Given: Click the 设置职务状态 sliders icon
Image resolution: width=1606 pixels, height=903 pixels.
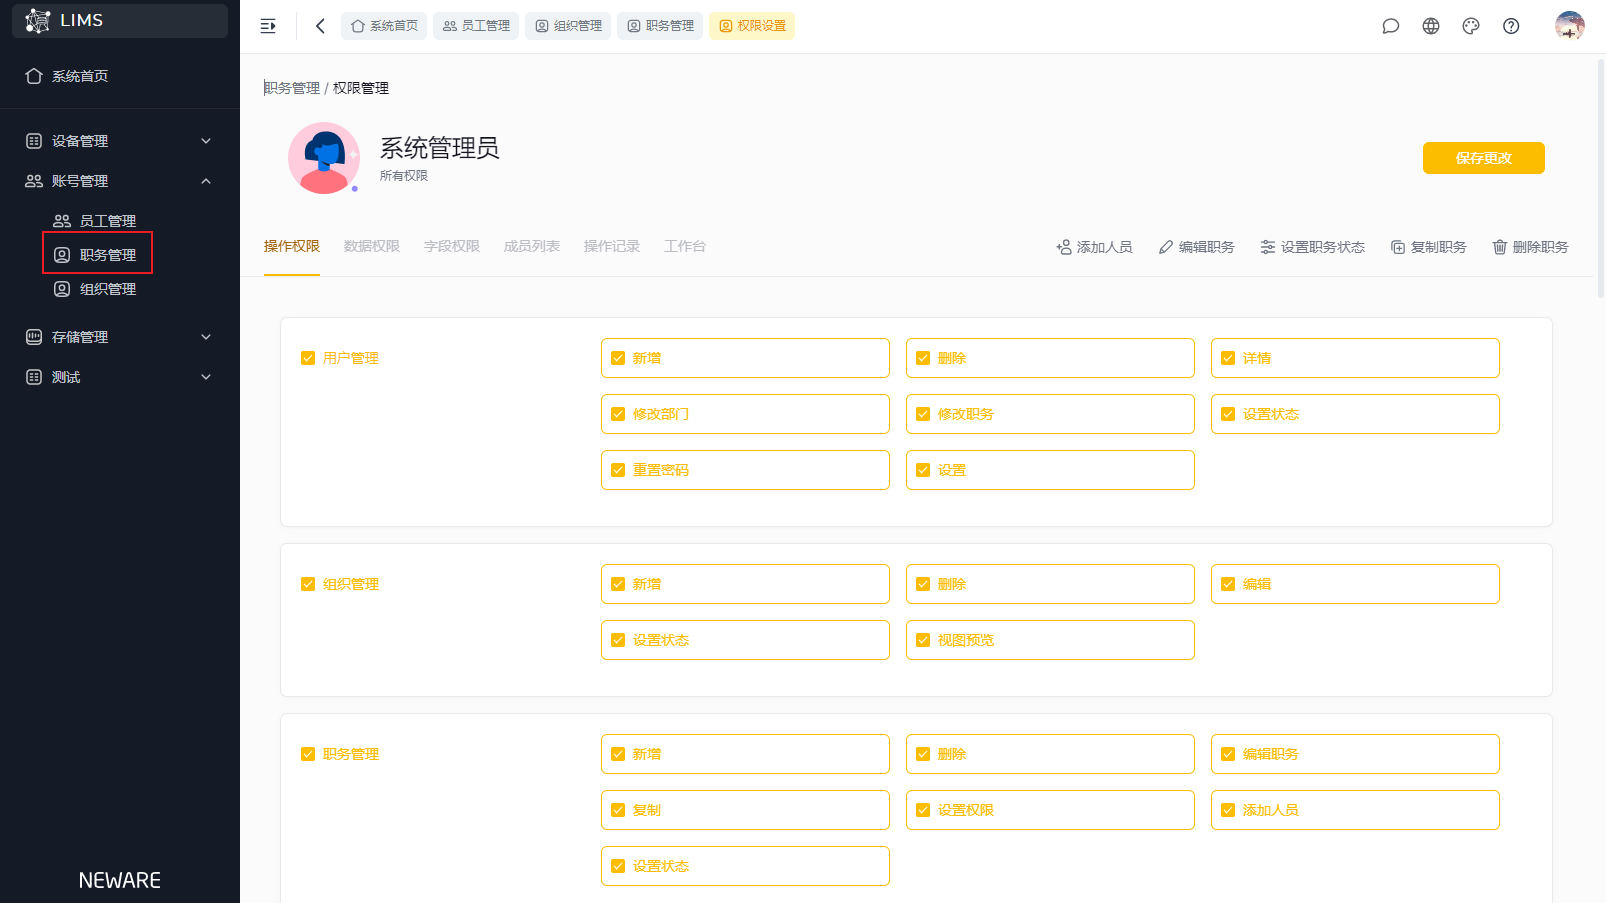Looking at the screenshot, I should (1268, 247).
